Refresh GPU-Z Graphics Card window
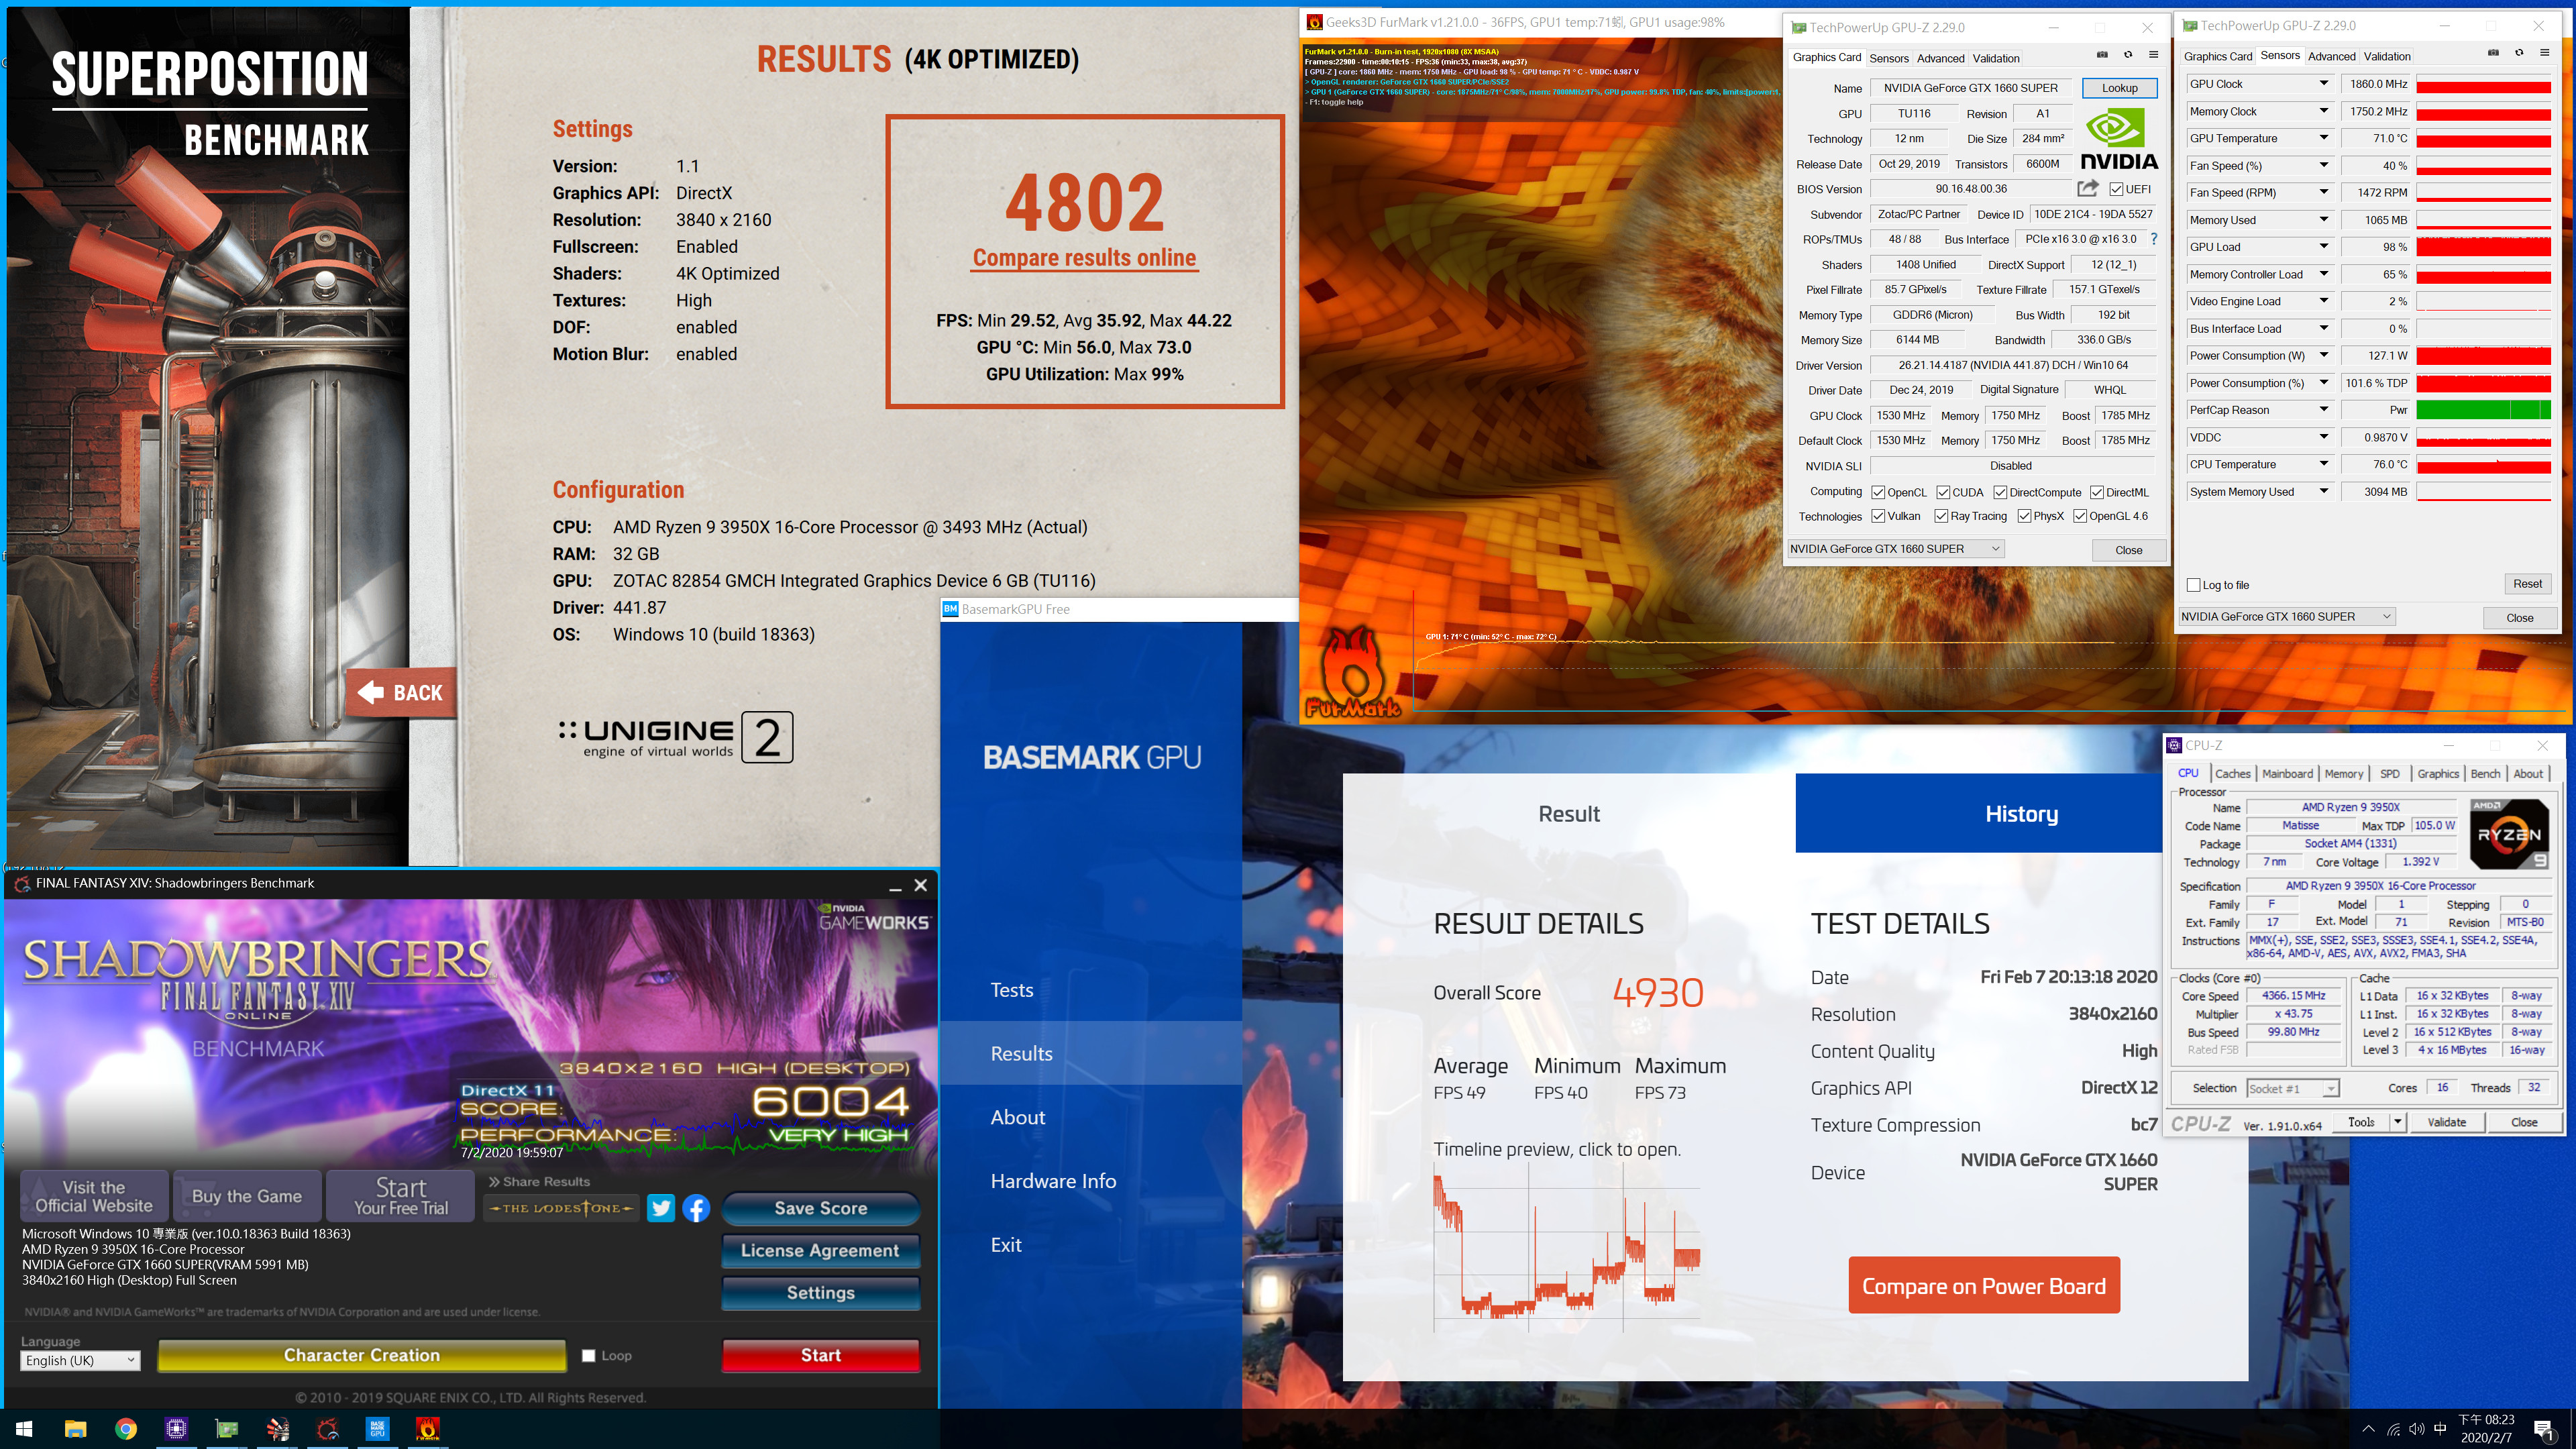Viewport: 2576px width, 1449px height. (2128, 56)
